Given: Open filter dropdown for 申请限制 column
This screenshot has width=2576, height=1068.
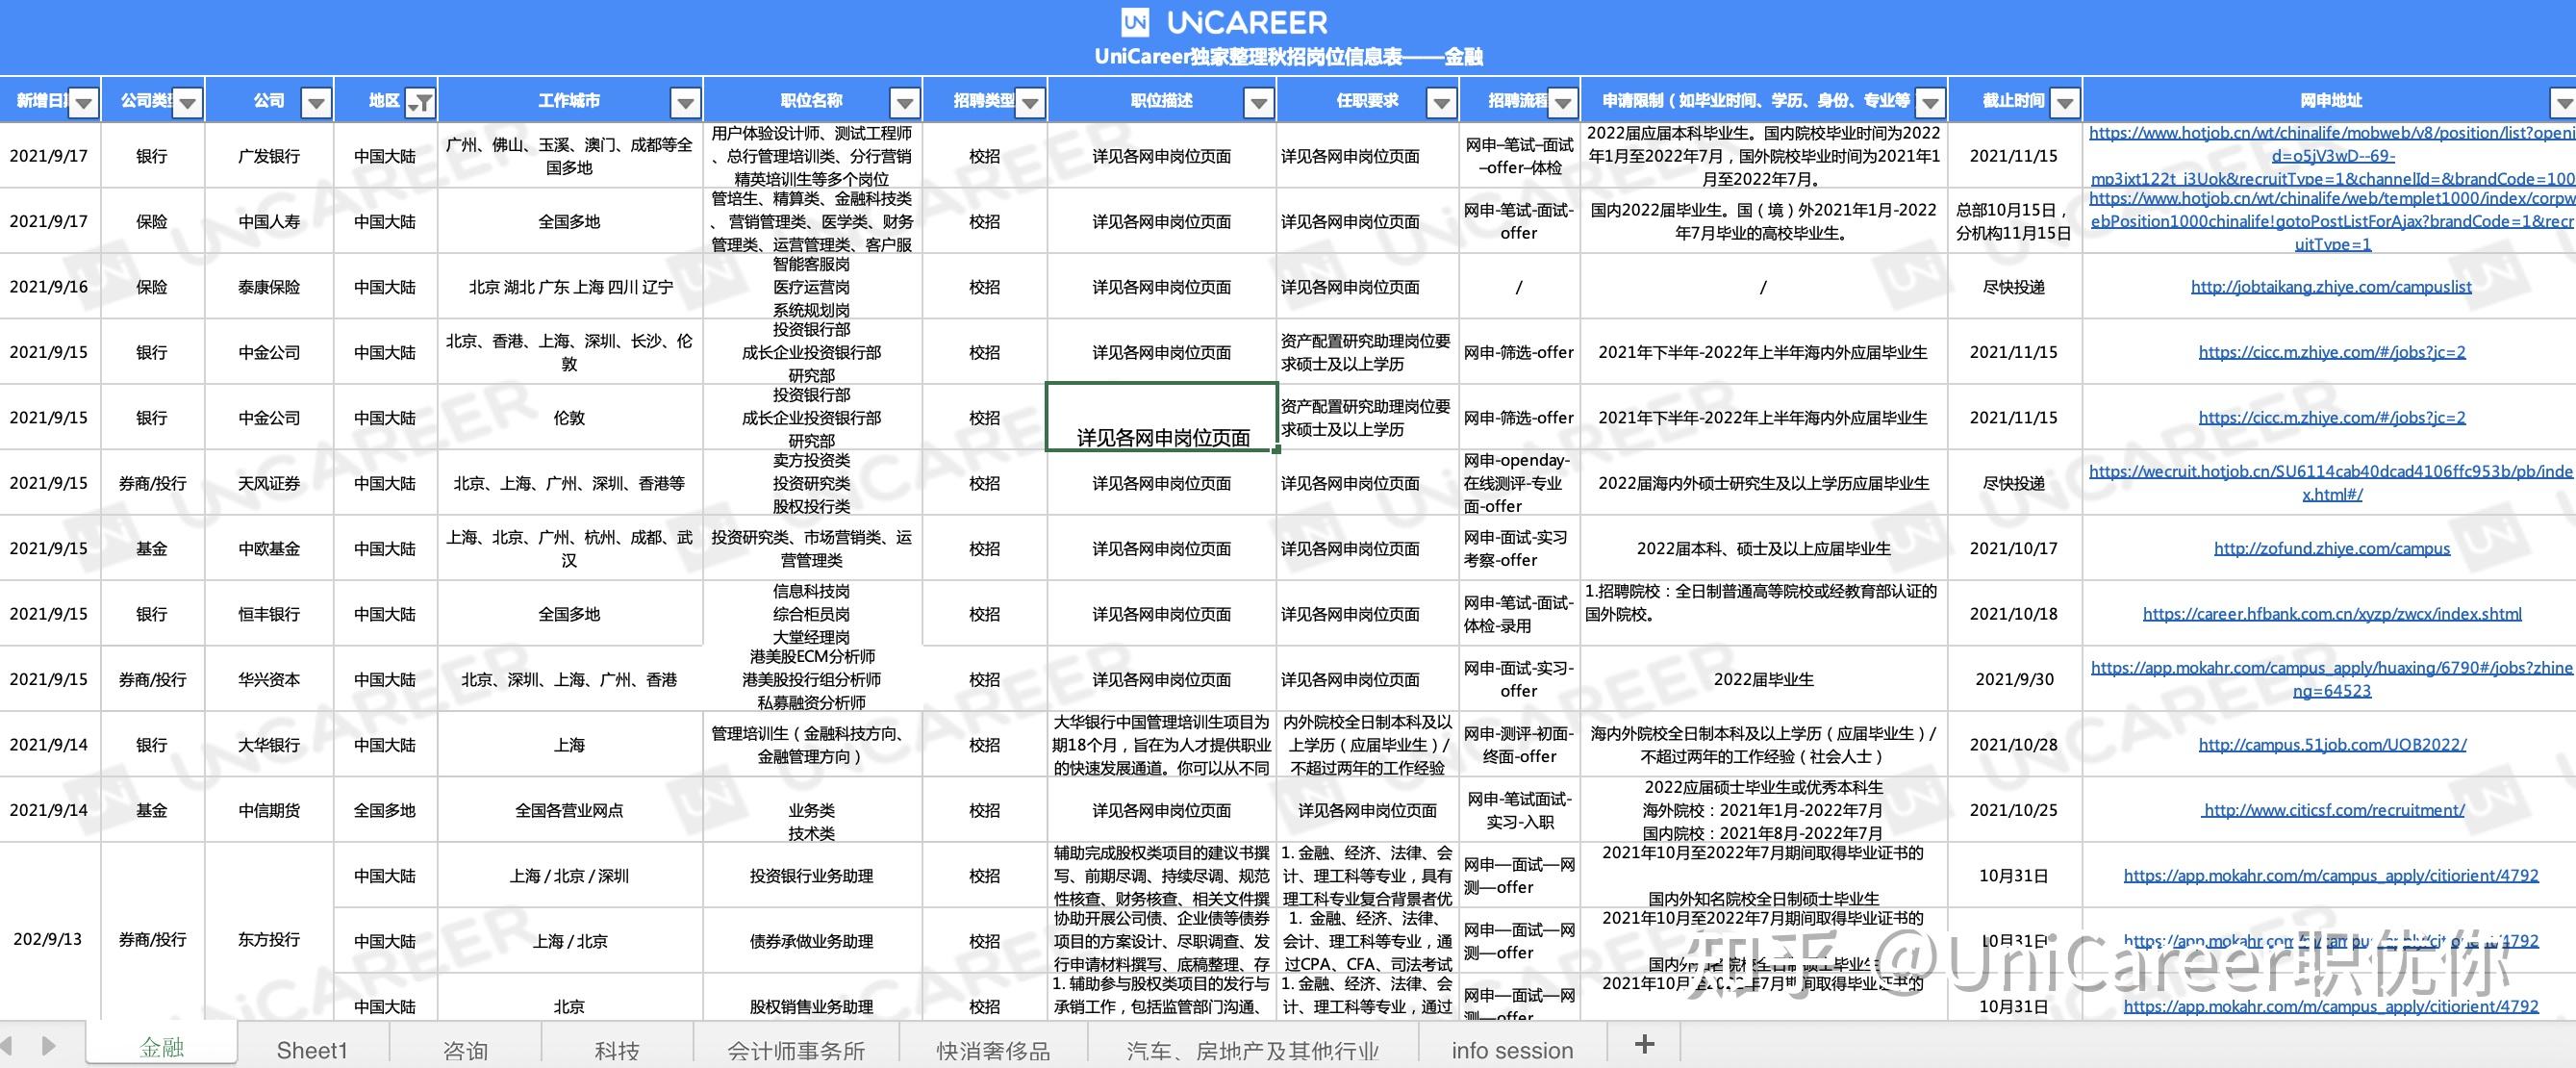Looking at the screenshot, I should 1931,102.
